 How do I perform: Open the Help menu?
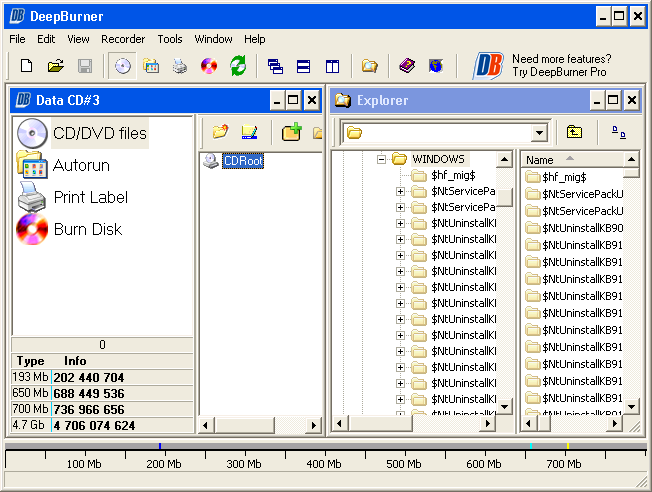pos(254,39)
